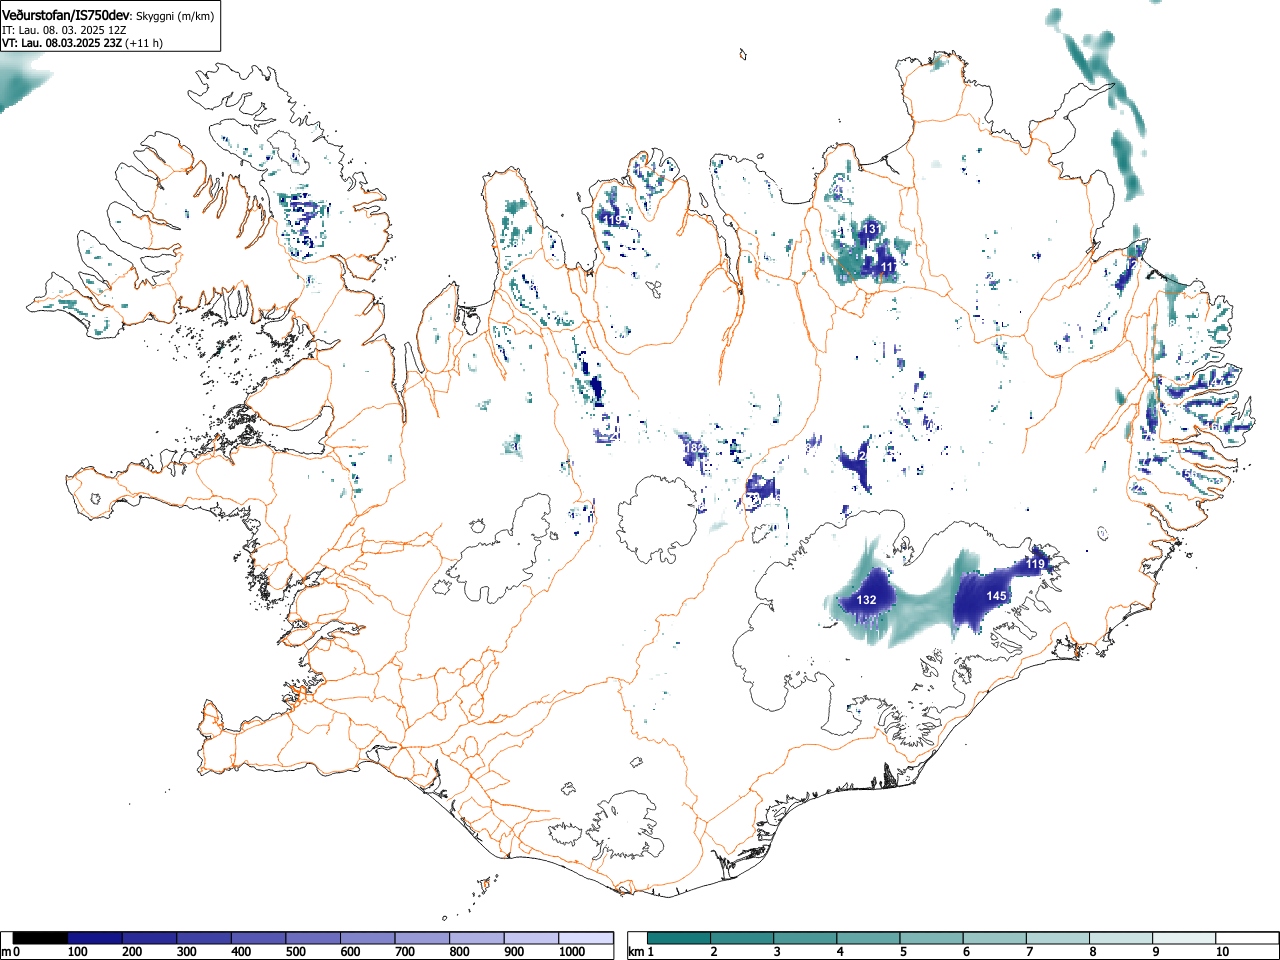Click the 10 tick label in km legend
The image size is (1280, 960).
point(1222,952)
